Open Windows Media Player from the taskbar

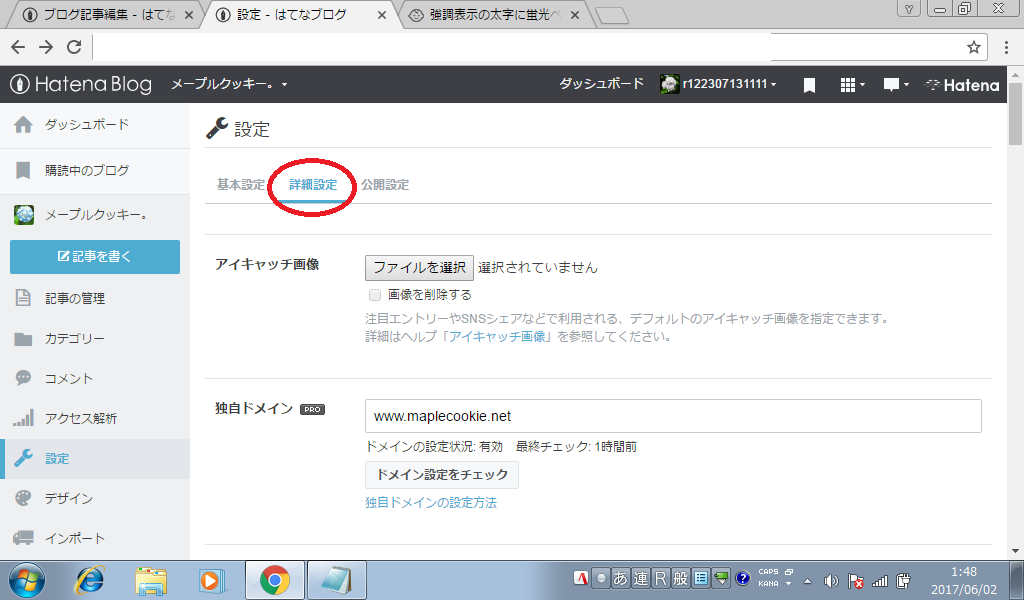point(212,580)
